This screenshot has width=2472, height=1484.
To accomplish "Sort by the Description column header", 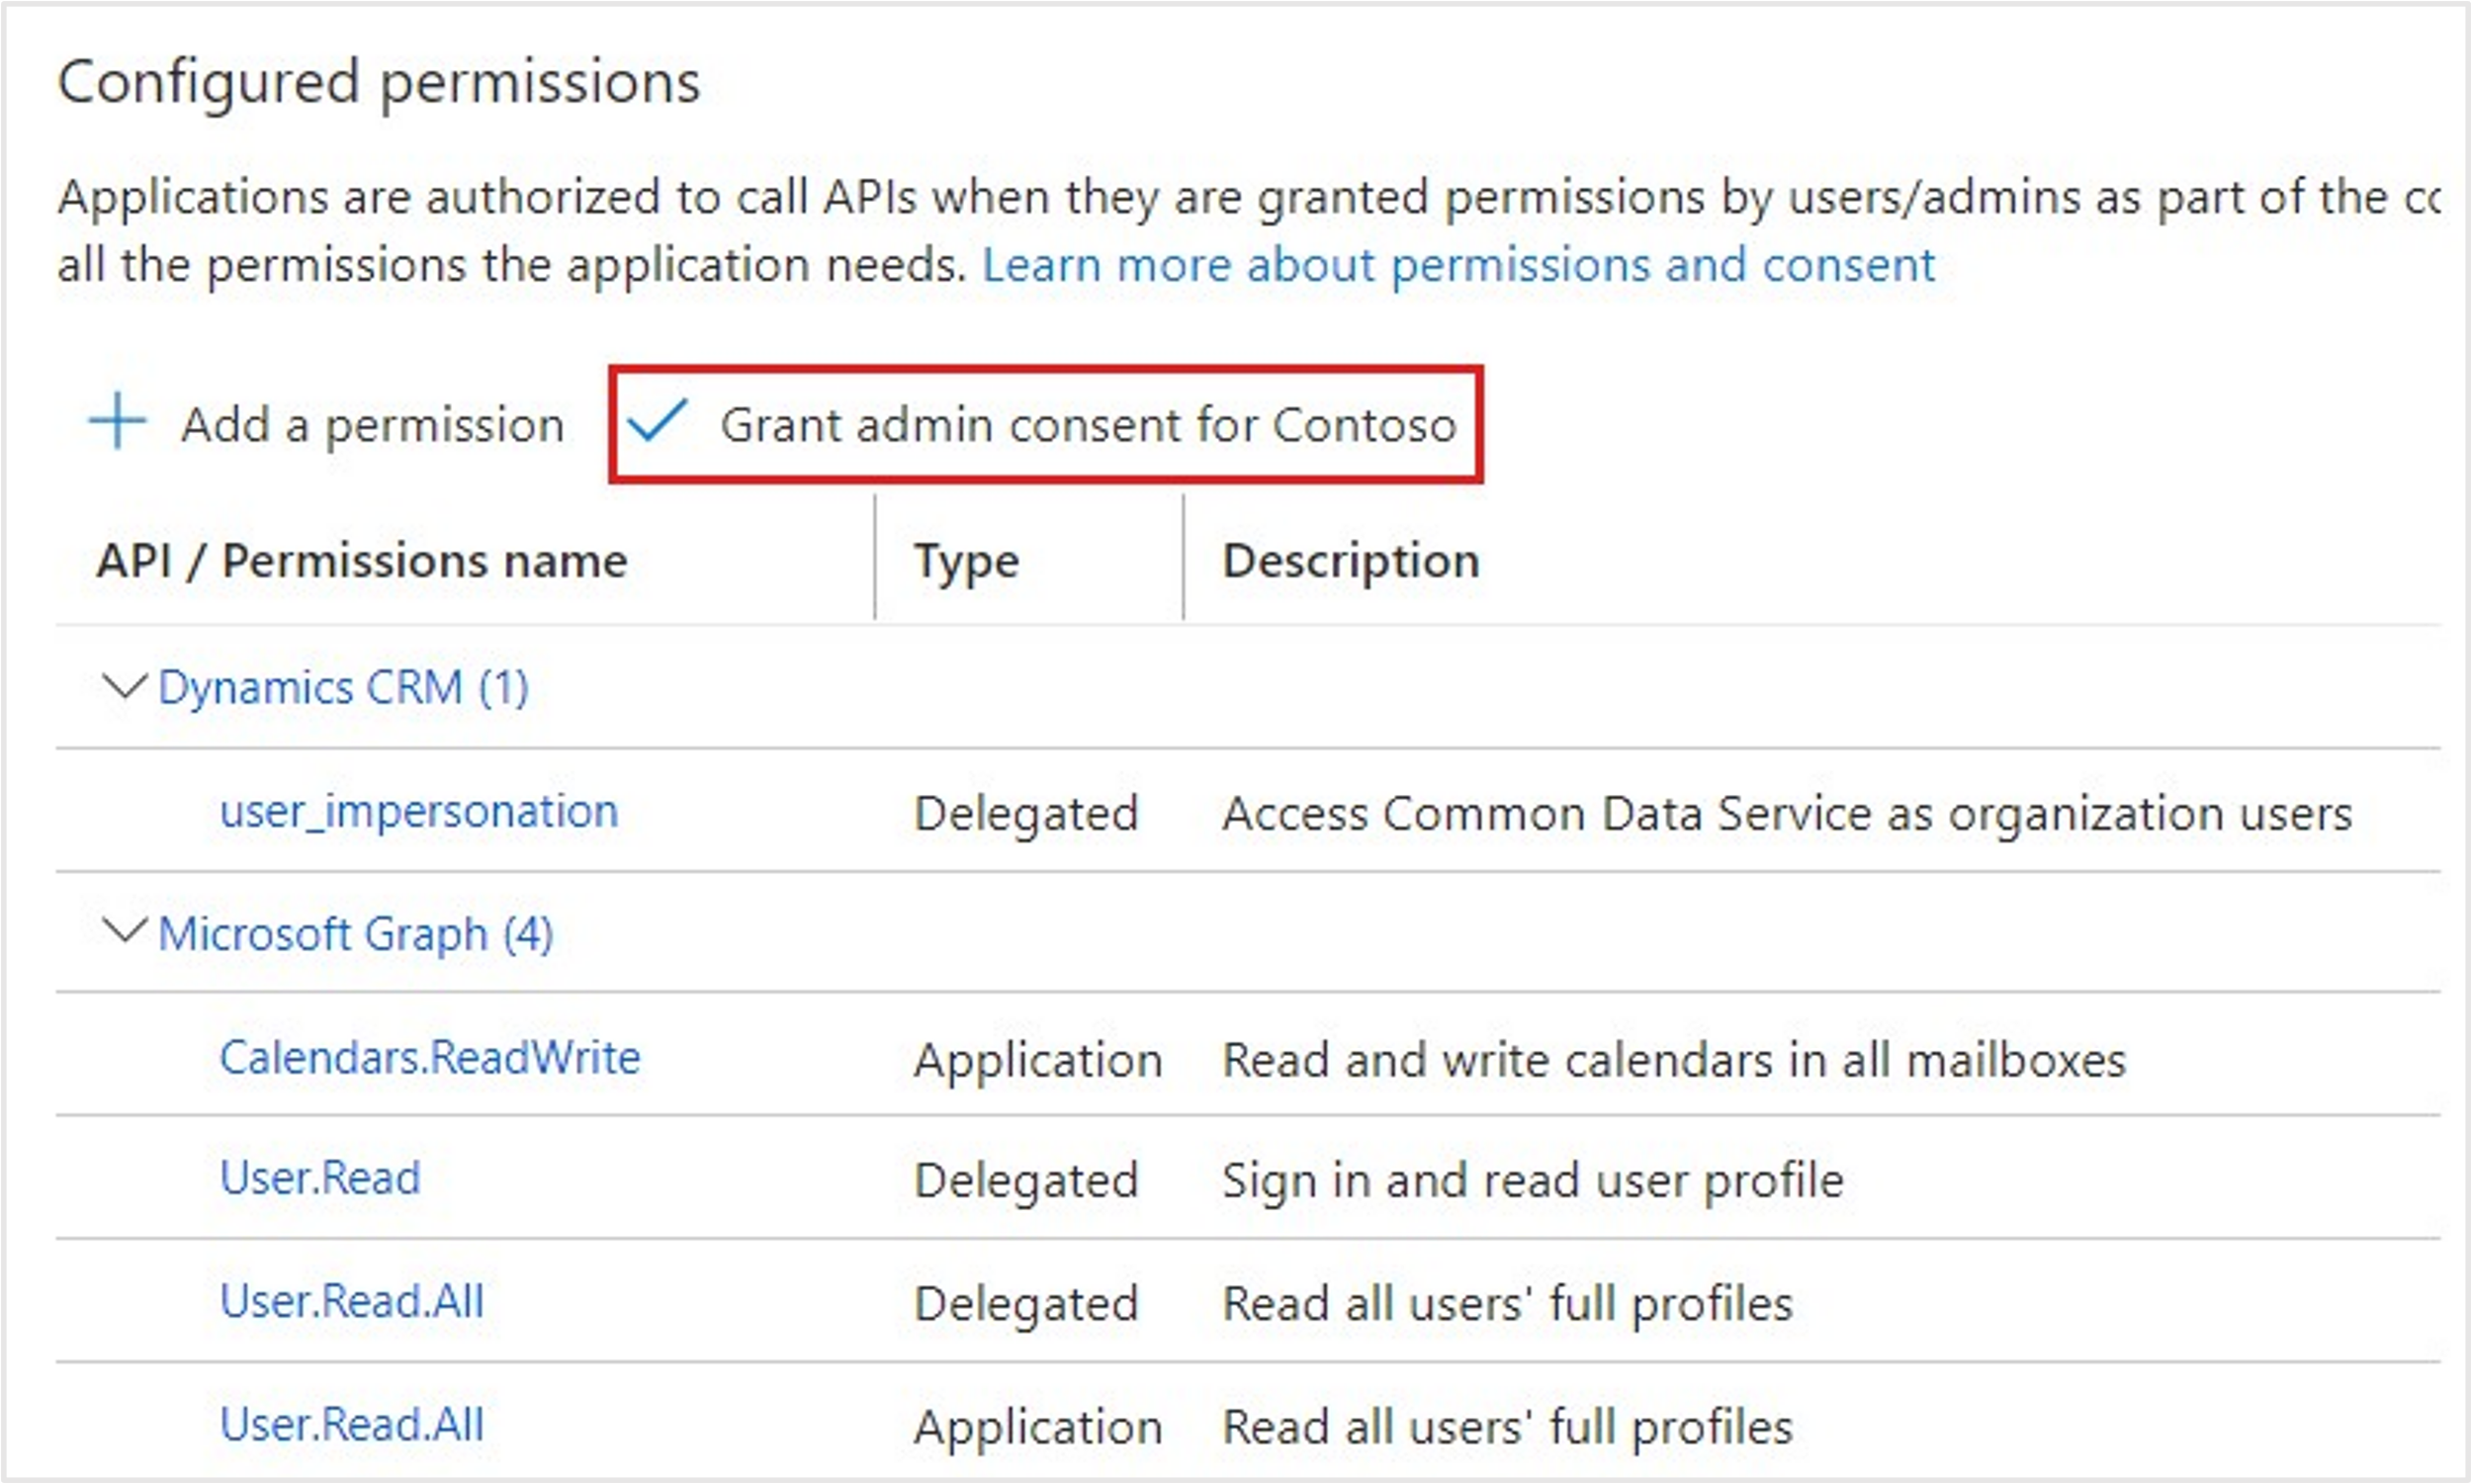I will click(1351, 562).
